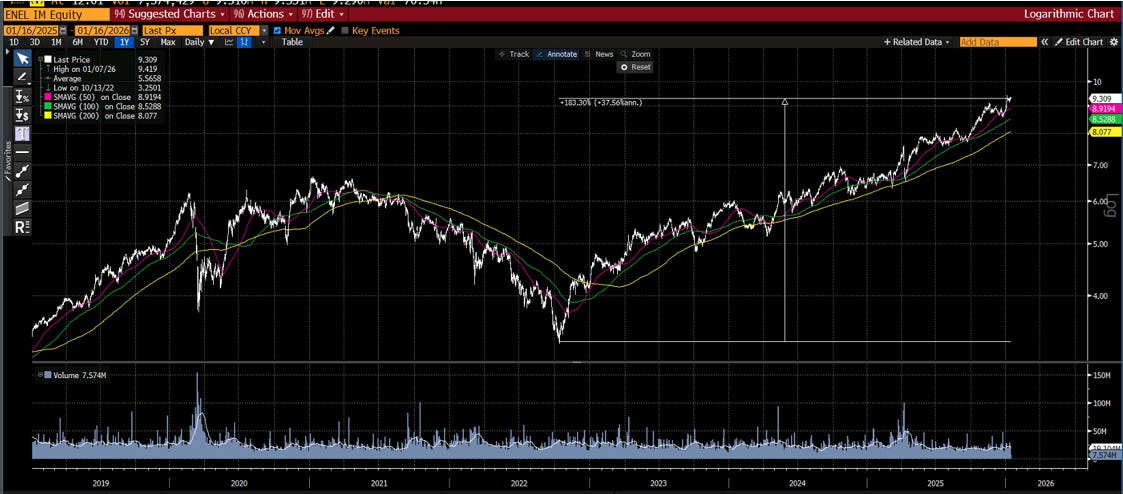Image resolution: width=1123 pixels, height=494 pixels.
Task: Select the arrow pointer tool
Action: [x=22, y=59]
